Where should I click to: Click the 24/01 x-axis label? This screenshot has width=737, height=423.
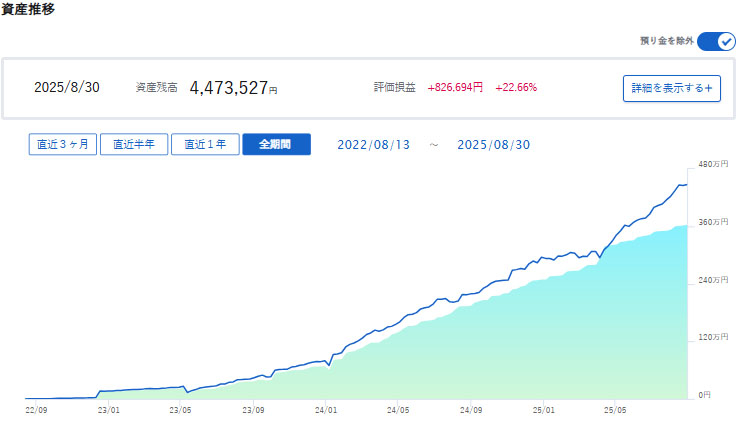(x=326, y=409)
